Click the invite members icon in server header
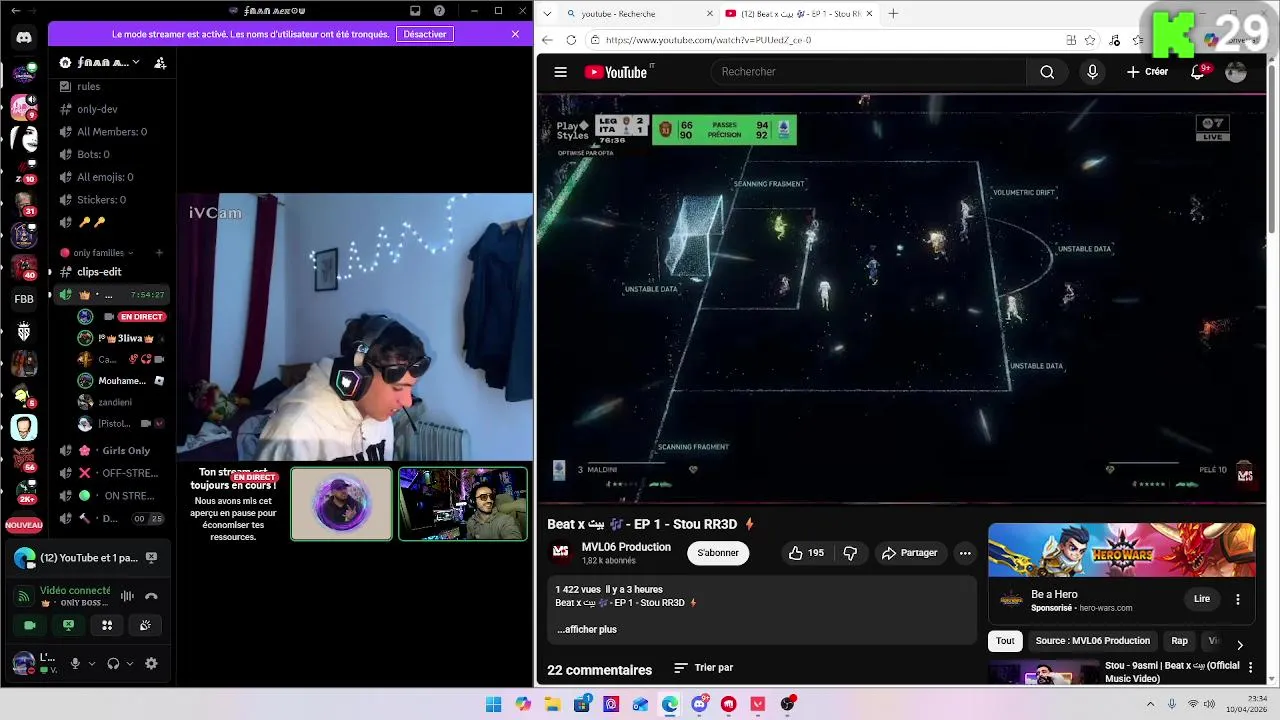1280x720 pixels. [x=160, y=62]
